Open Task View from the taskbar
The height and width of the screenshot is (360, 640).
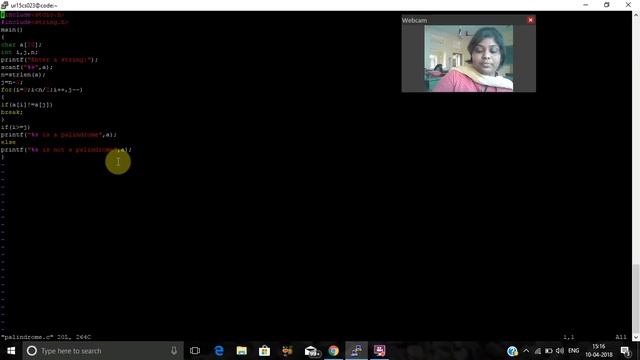coord(195,351)
